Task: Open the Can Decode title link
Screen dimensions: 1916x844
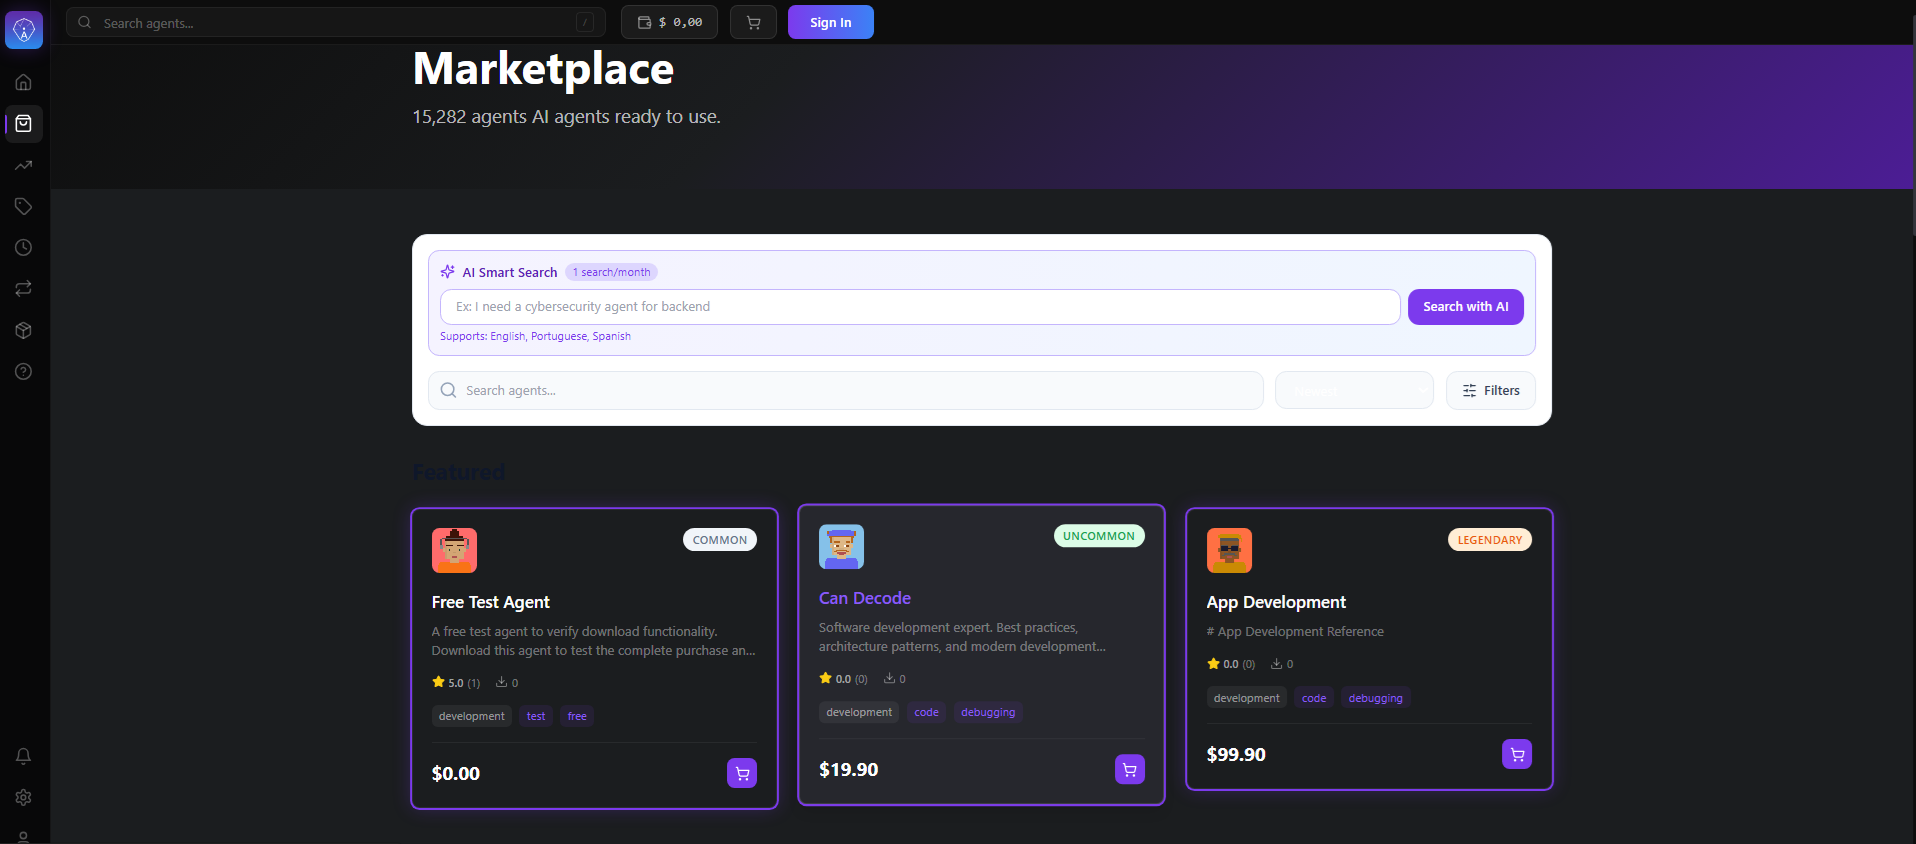Action: 865,598
